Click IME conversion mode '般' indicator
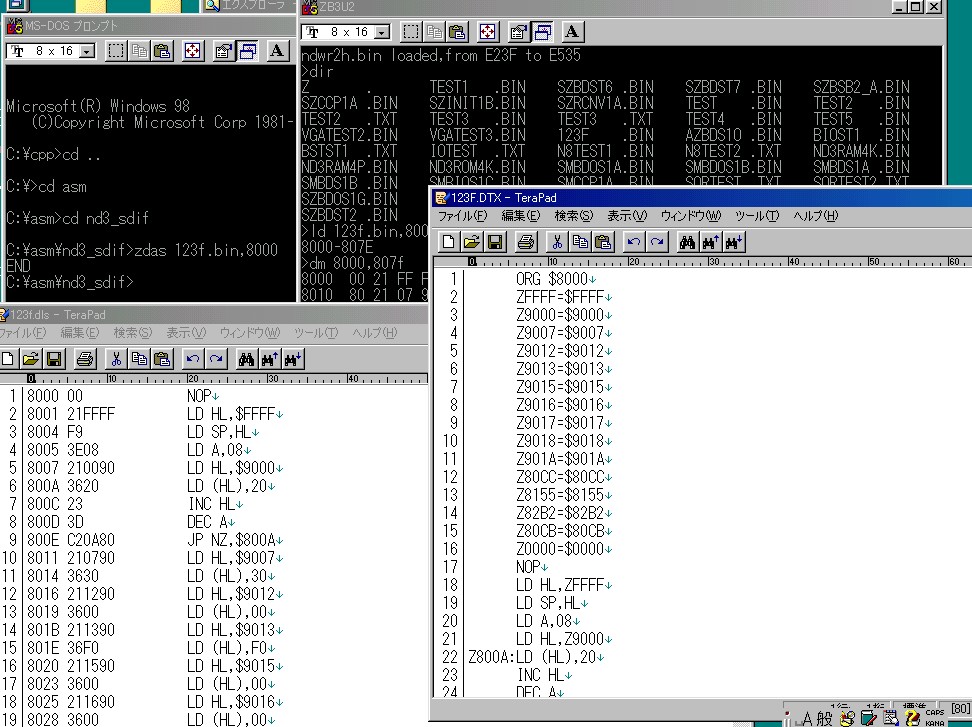972x727 pixels. point(824,719)
